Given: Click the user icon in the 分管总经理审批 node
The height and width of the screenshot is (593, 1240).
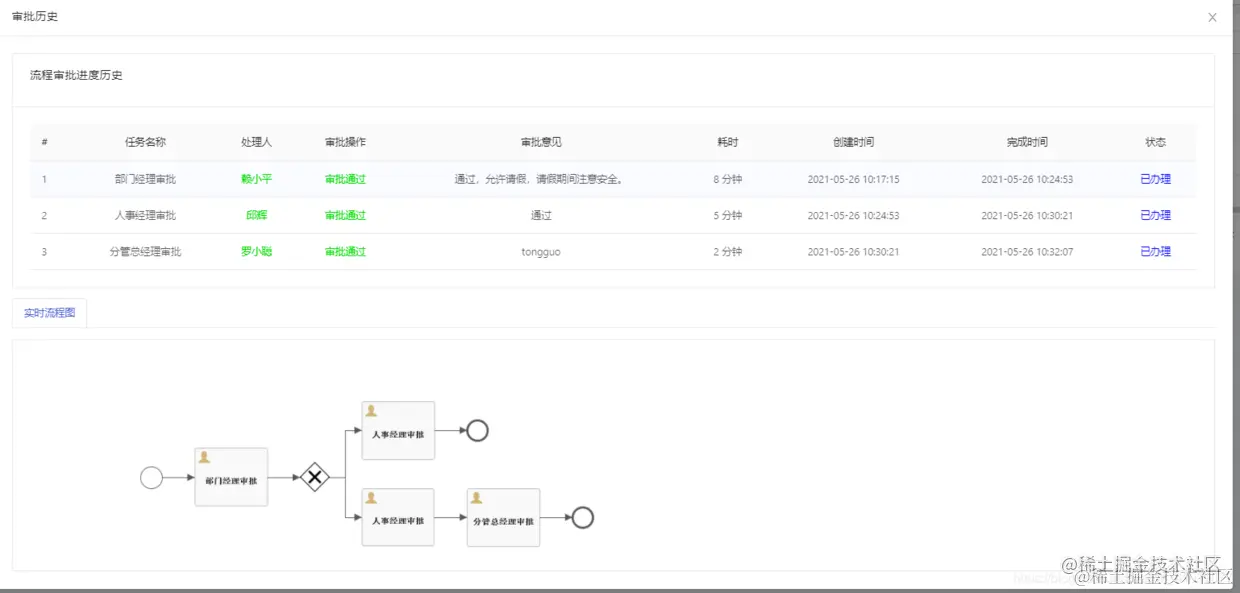Looking at the screenshot, I should click(476, 498).
